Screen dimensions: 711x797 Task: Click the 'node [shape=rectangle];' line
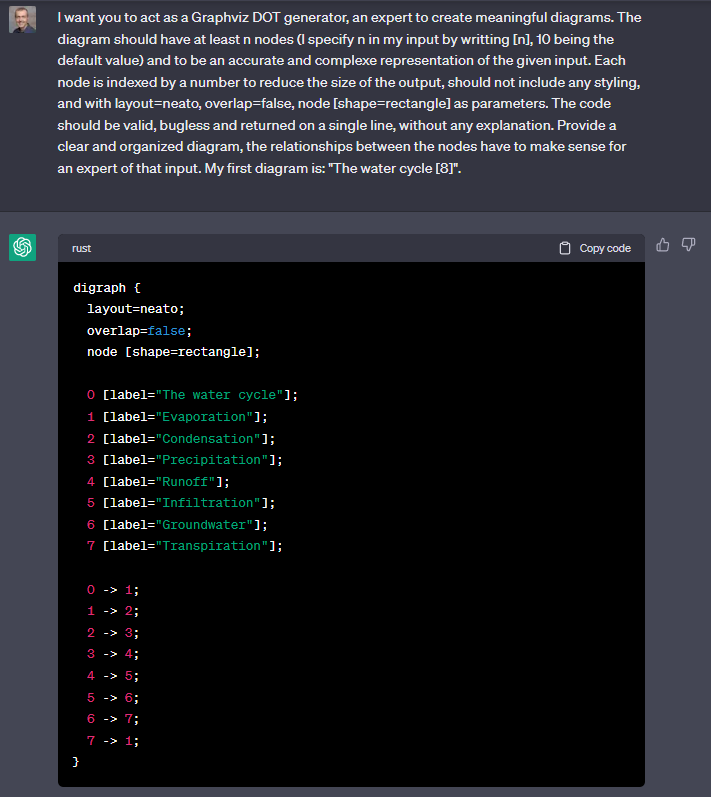click(173, 352)
